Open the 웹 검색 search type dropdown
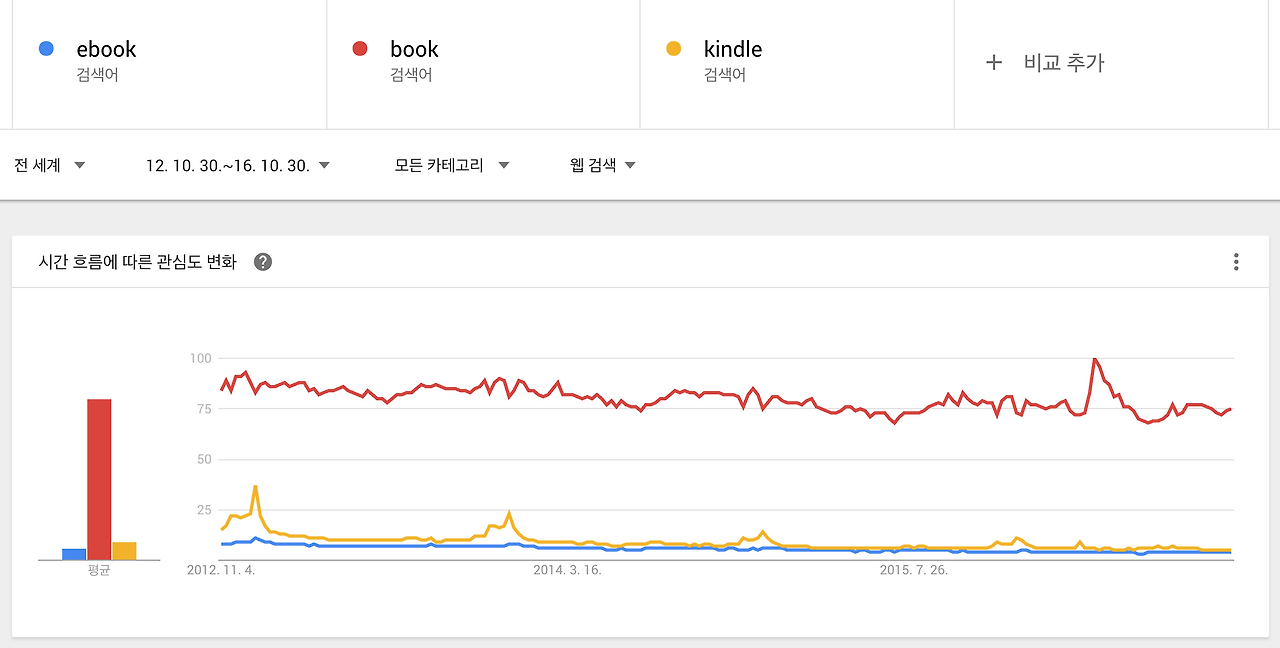The height and width of the screenshot is (648, 1280). (603, 165)
